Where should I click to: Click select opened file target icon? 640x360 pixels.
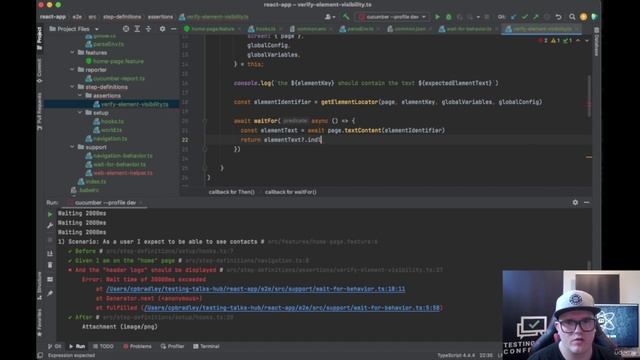tap(126, 29)
